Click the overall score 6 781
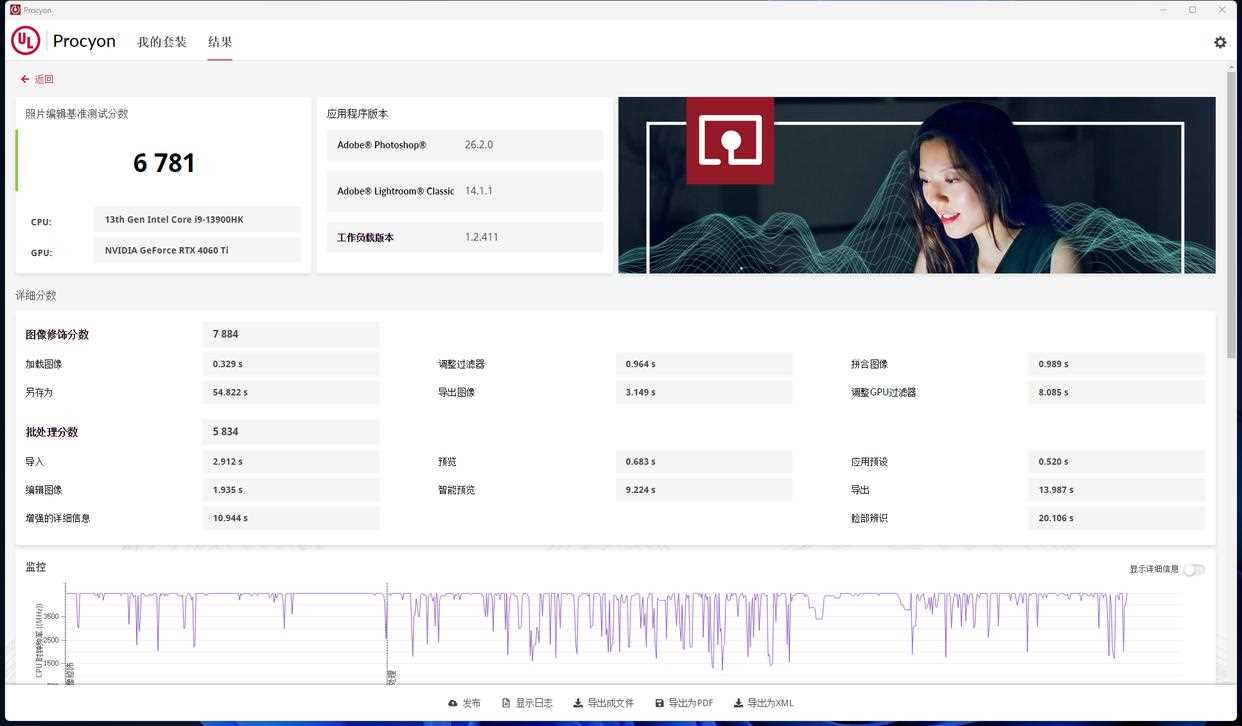The height and width of the screenshot is (726, 1242). (164, 163)
